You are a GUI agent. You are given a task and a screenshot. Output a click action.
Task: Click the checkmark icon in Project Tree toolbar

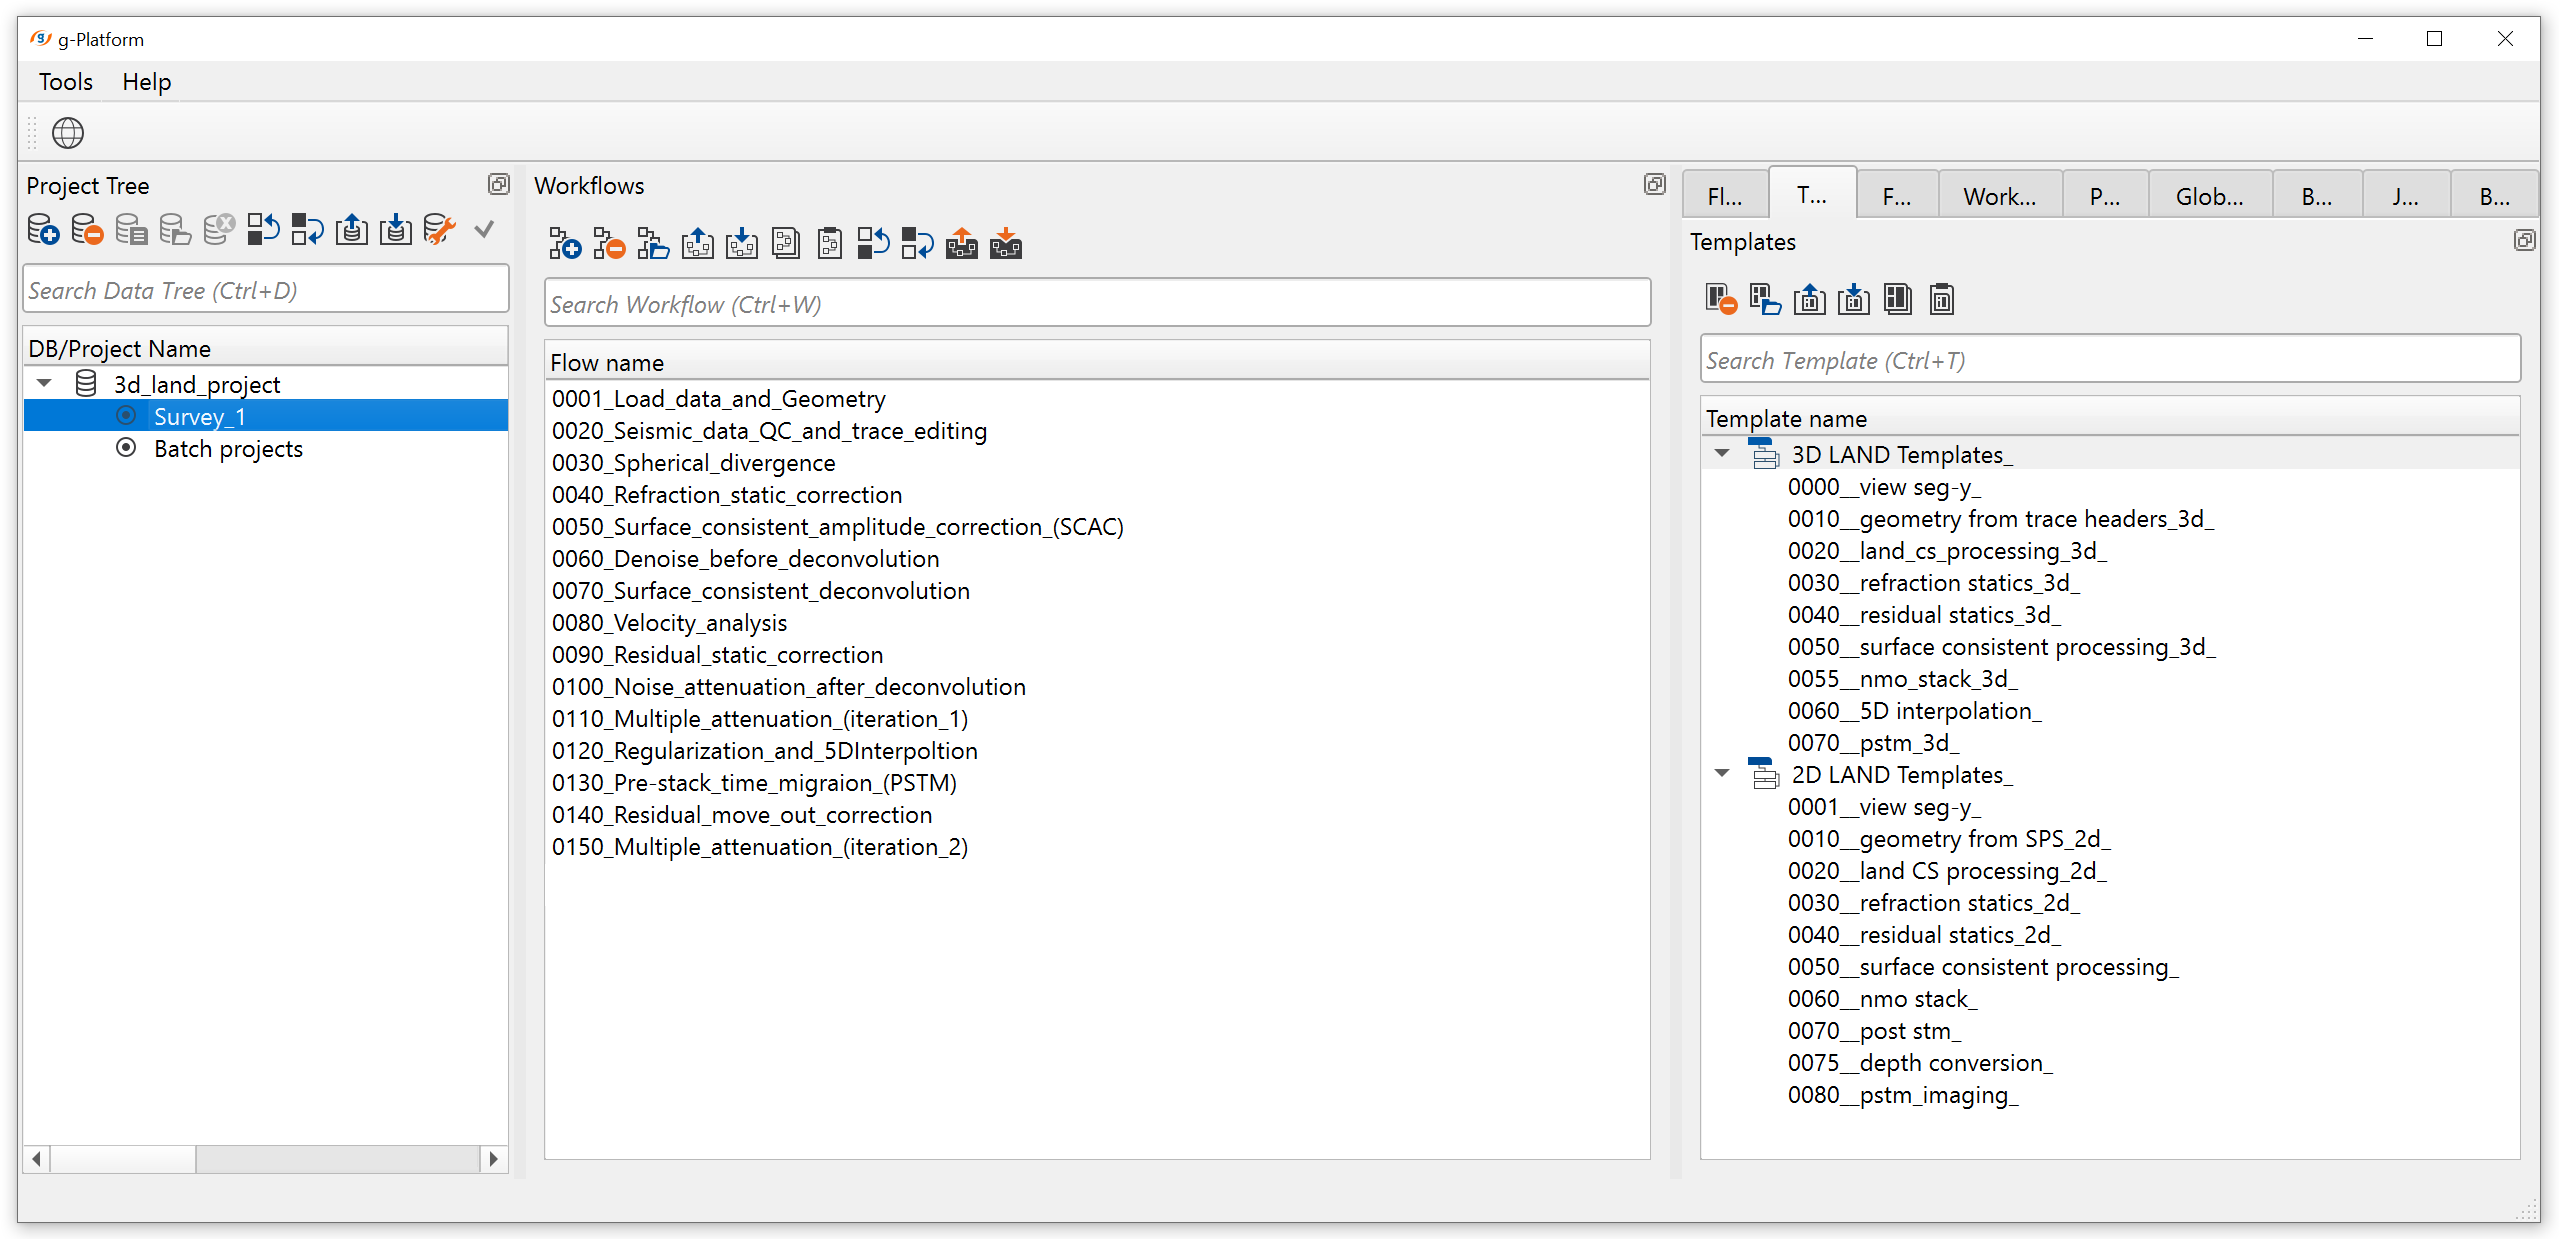tap(484, 230)
